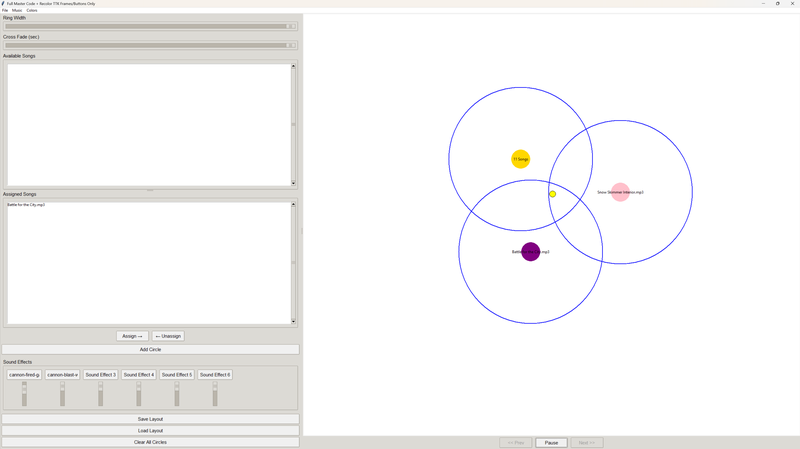Click the Clear All Circles button

tap(150, 442)
